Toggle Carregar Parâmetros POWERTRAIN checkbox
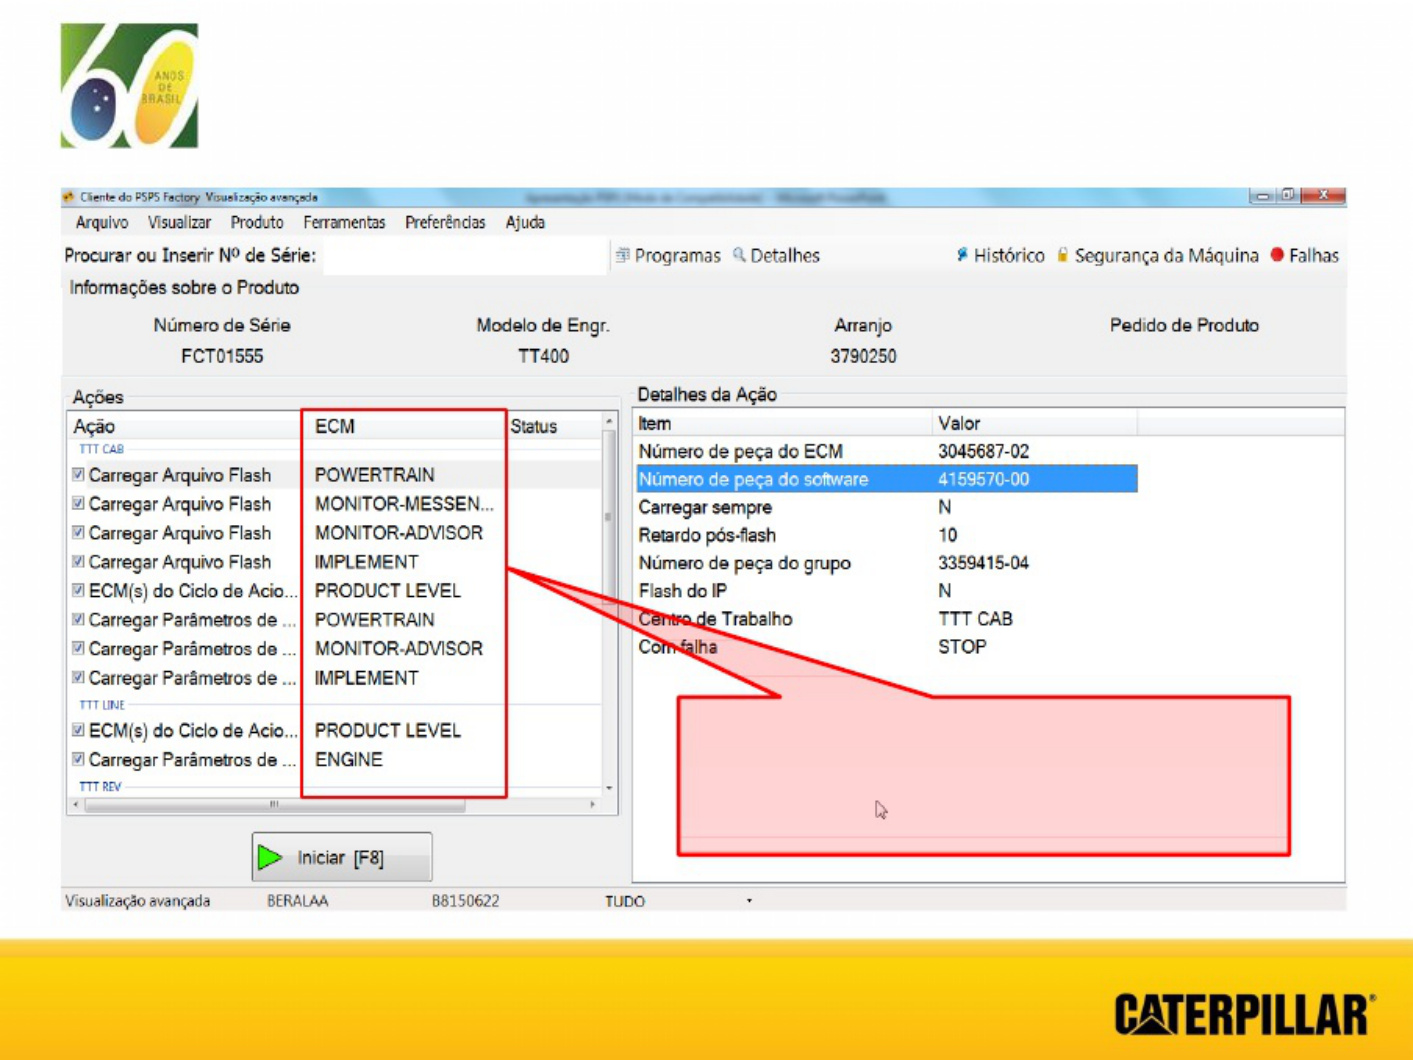The height and width of the screenshot is (1060, 1413). [x=79, y=619]
